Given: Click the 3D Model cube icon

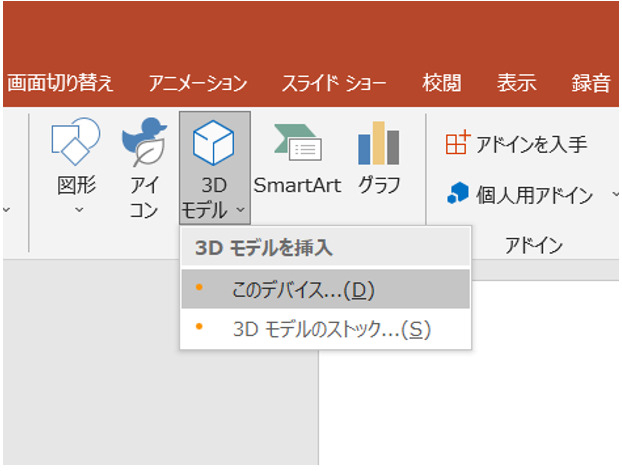Looking at the screenshot, I should pos(213,145).
